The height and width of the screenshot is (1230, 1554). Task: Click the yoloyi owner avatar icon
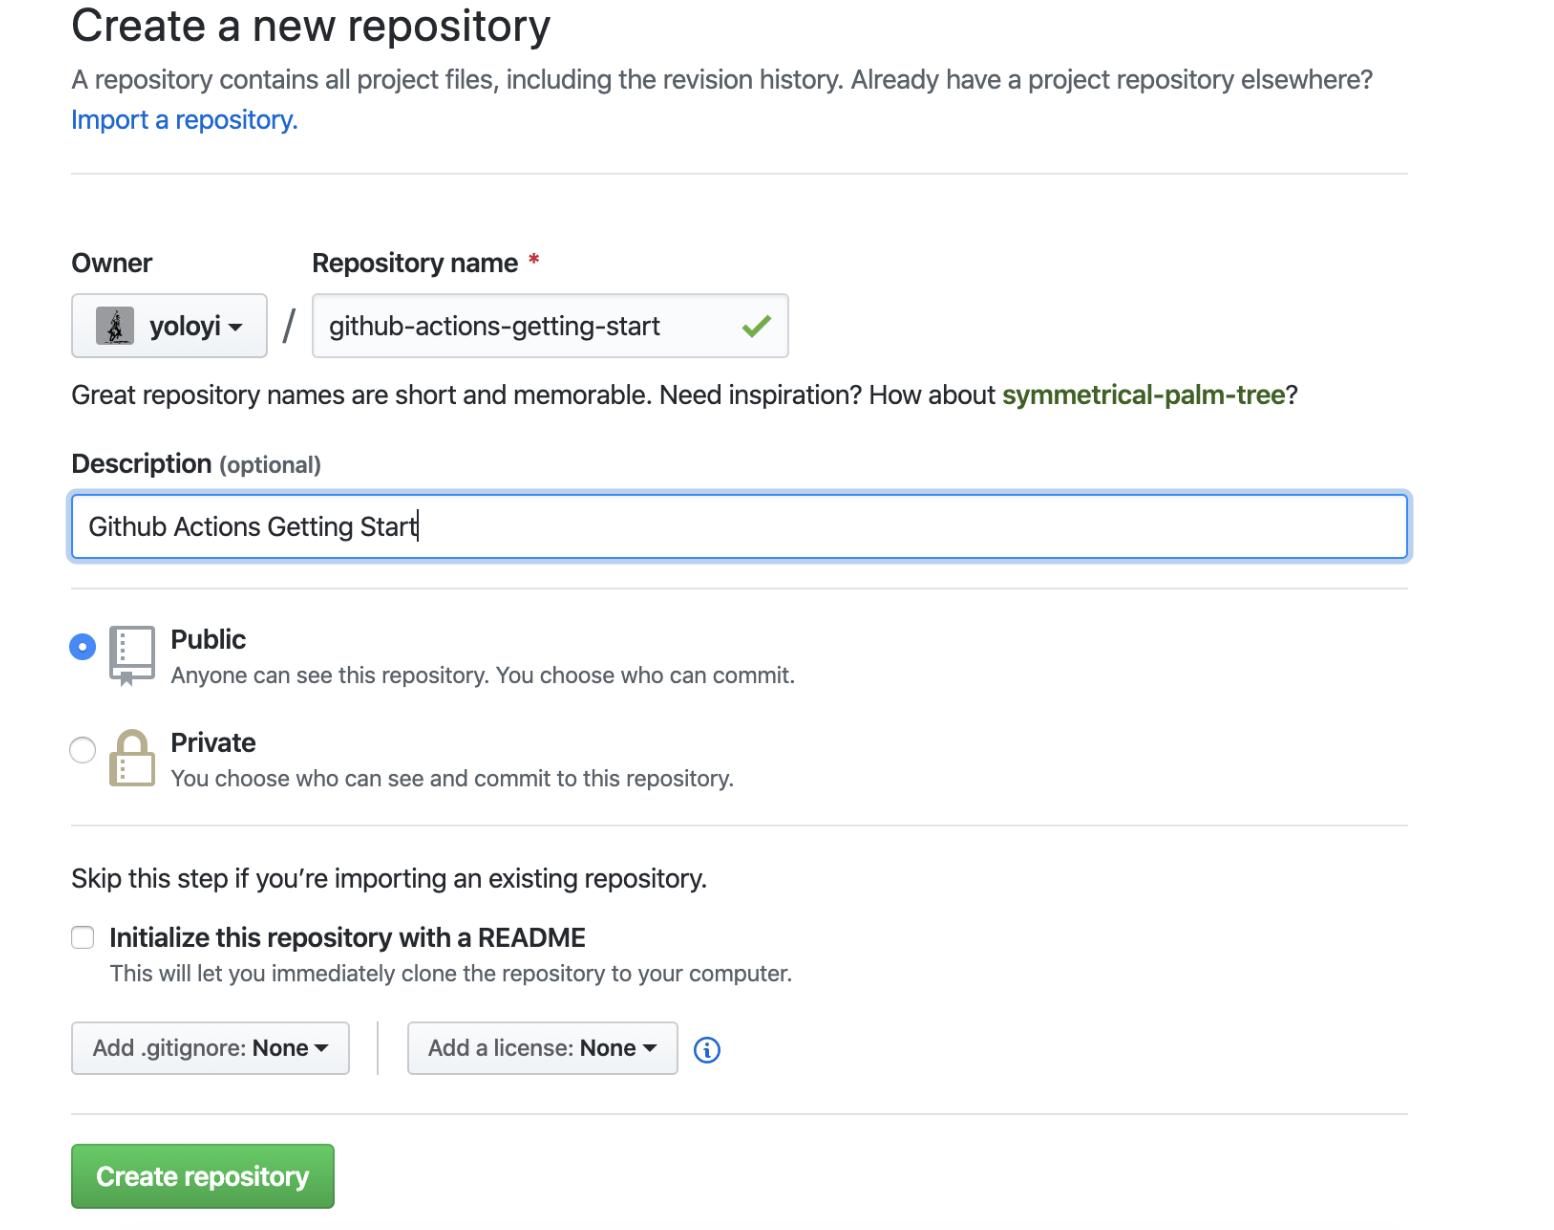click(x=115, y=326)
